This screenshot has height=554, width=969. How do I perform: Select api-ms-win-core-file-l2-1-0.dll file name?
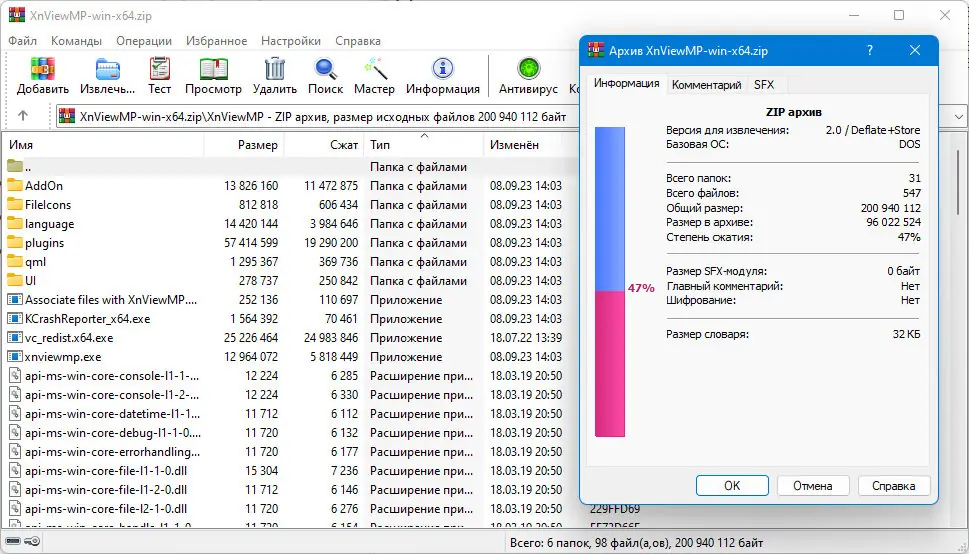(x=106, y=509)
